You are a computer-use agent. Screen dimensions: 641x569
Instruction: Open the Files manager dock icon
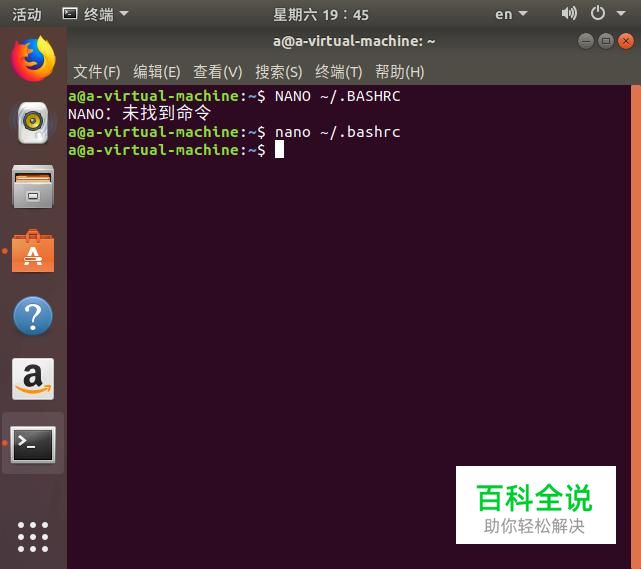tap(33, 186)
